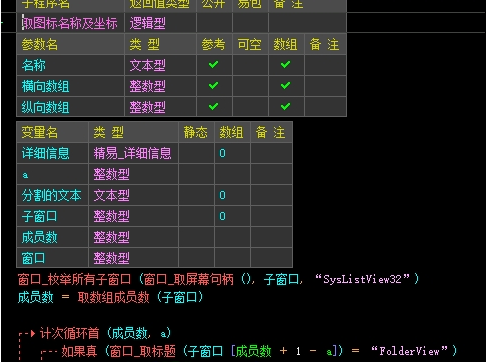Image resolution: width=486 pixels, height=362 pixels.
Task: Click the string "SysListView32" in the code
Action: pos(363,279)
